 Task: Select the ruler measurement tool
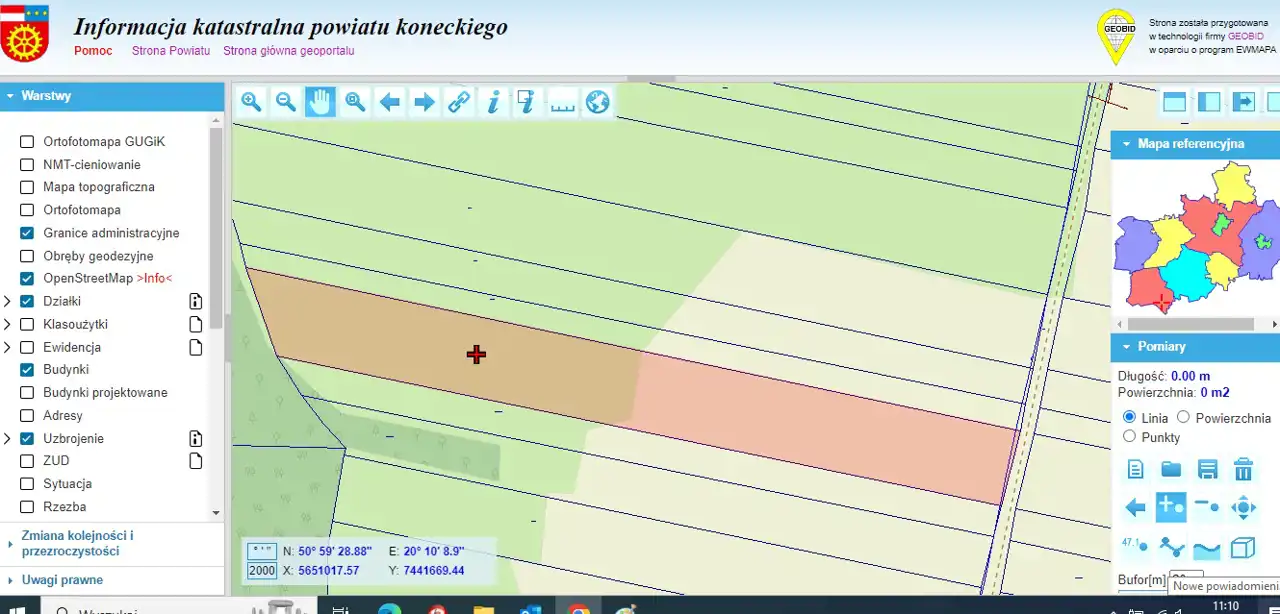pos(563,102)
